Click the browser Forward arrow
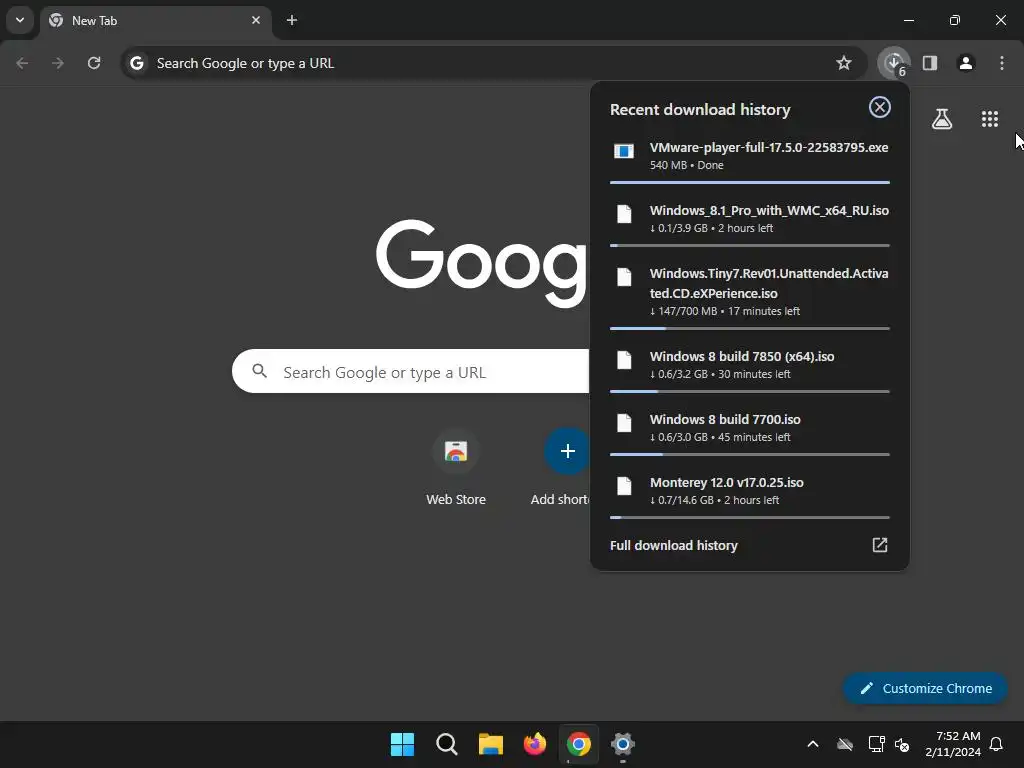1024x768 pixels. coord(58,63)
